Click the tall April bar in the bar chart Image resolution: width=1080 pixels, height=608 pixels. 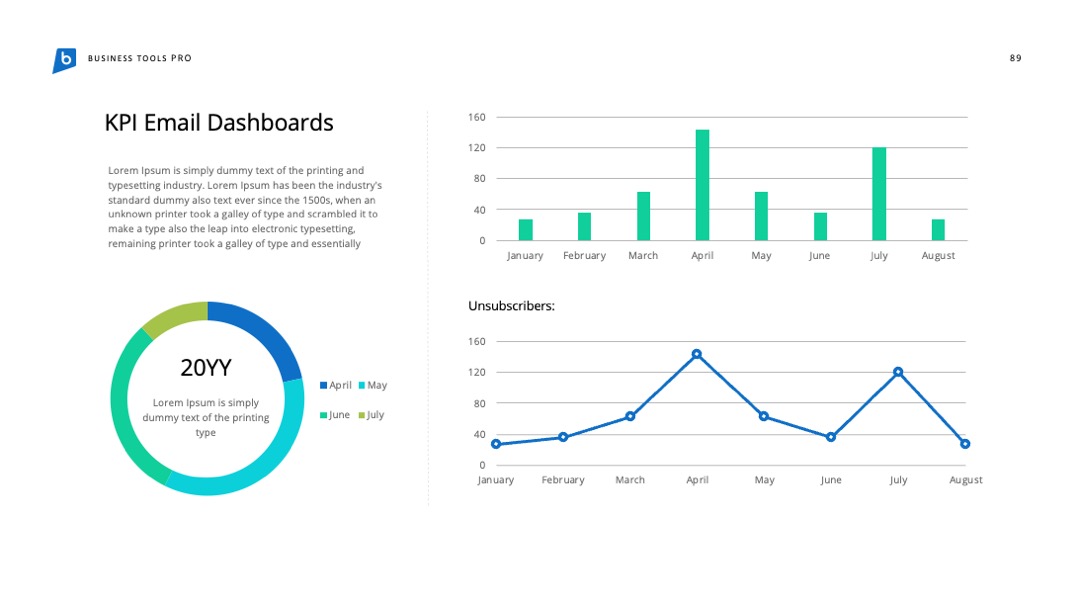pos(703,185)
